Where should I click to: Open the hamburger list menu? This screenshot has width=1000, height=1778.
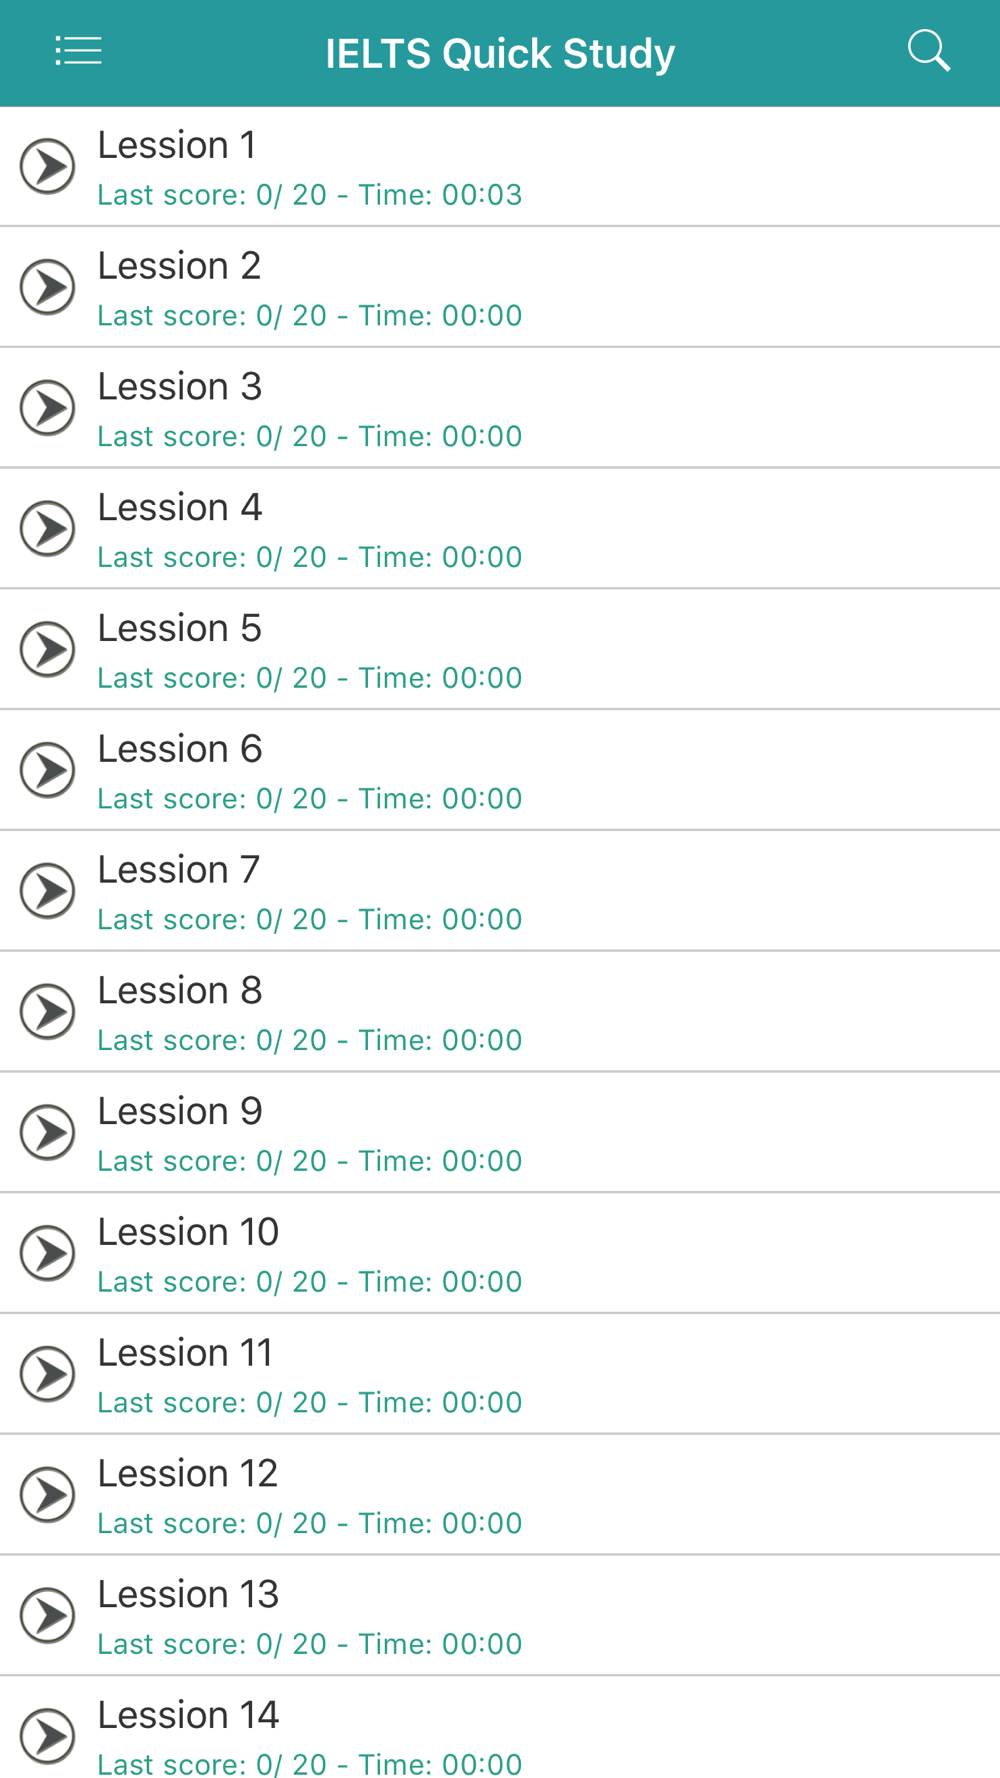[78, 51]
